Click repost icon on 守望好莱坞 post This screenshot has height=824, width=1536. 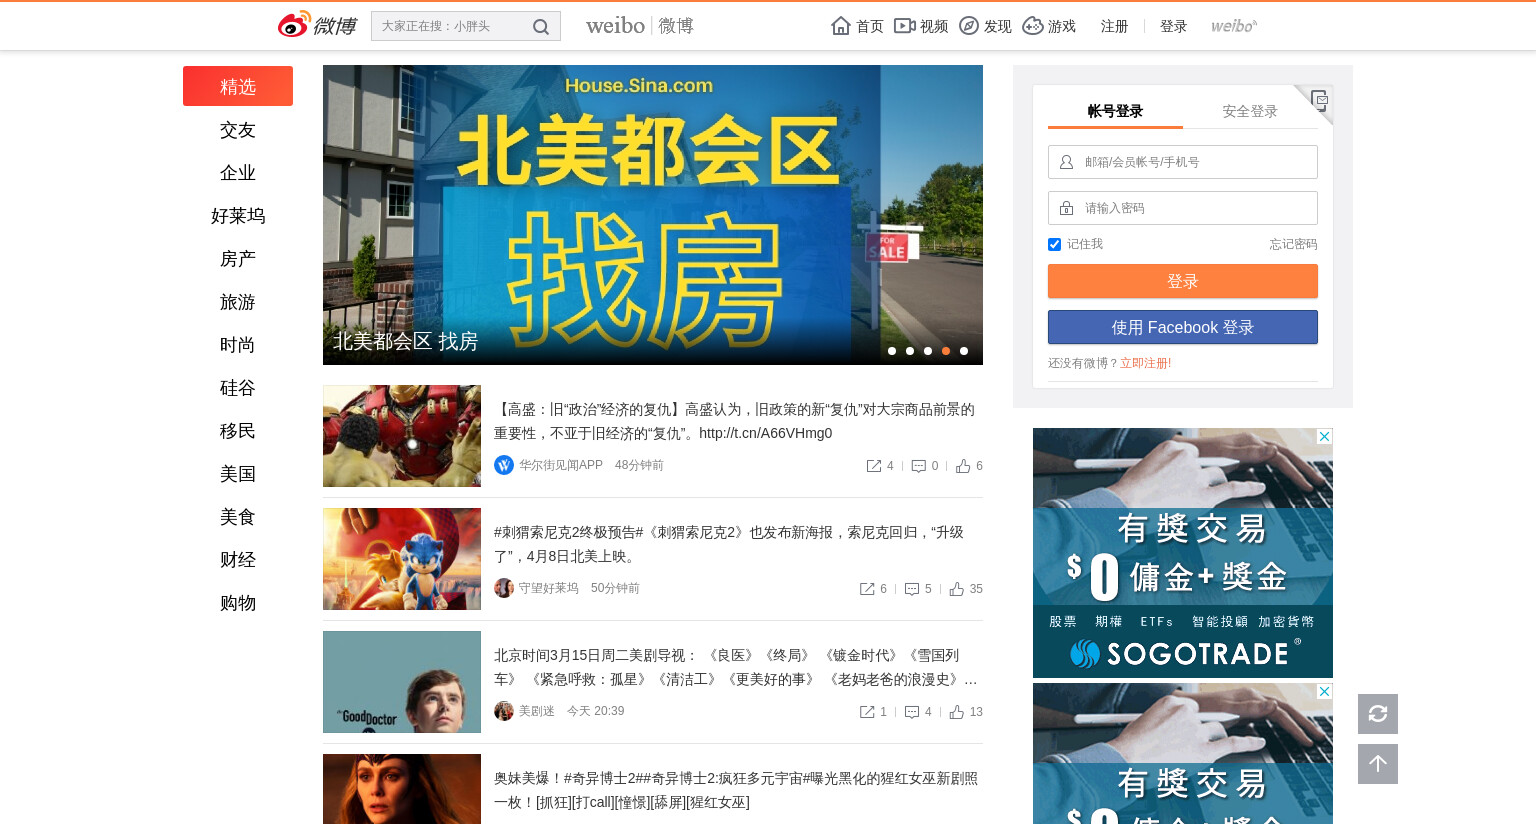(867, 589)
